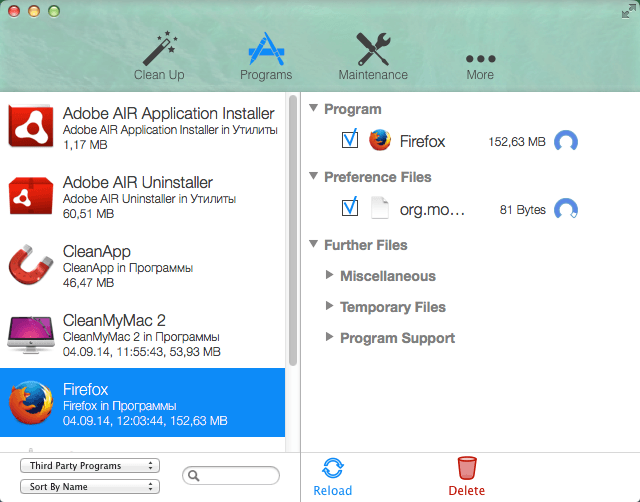Click the blue round icon next to 81 Bytes
This screenshot has height=502, width=640.
pyautogui.click(x=566, y=209)
